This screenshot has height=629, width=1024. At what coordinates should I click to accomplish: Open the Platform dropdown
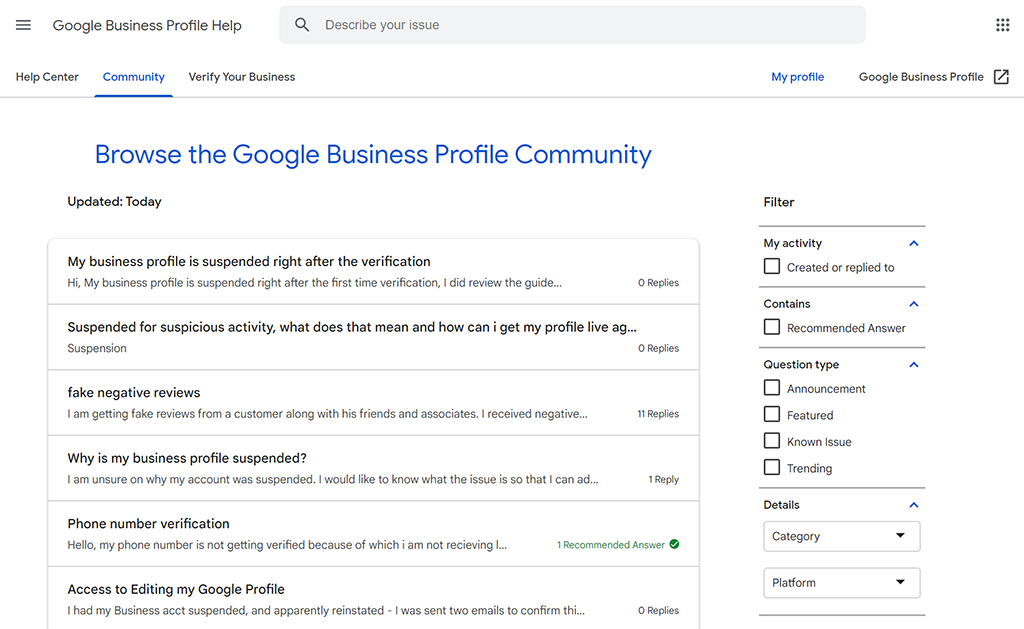pyautogui.click(x=842, y=583)
